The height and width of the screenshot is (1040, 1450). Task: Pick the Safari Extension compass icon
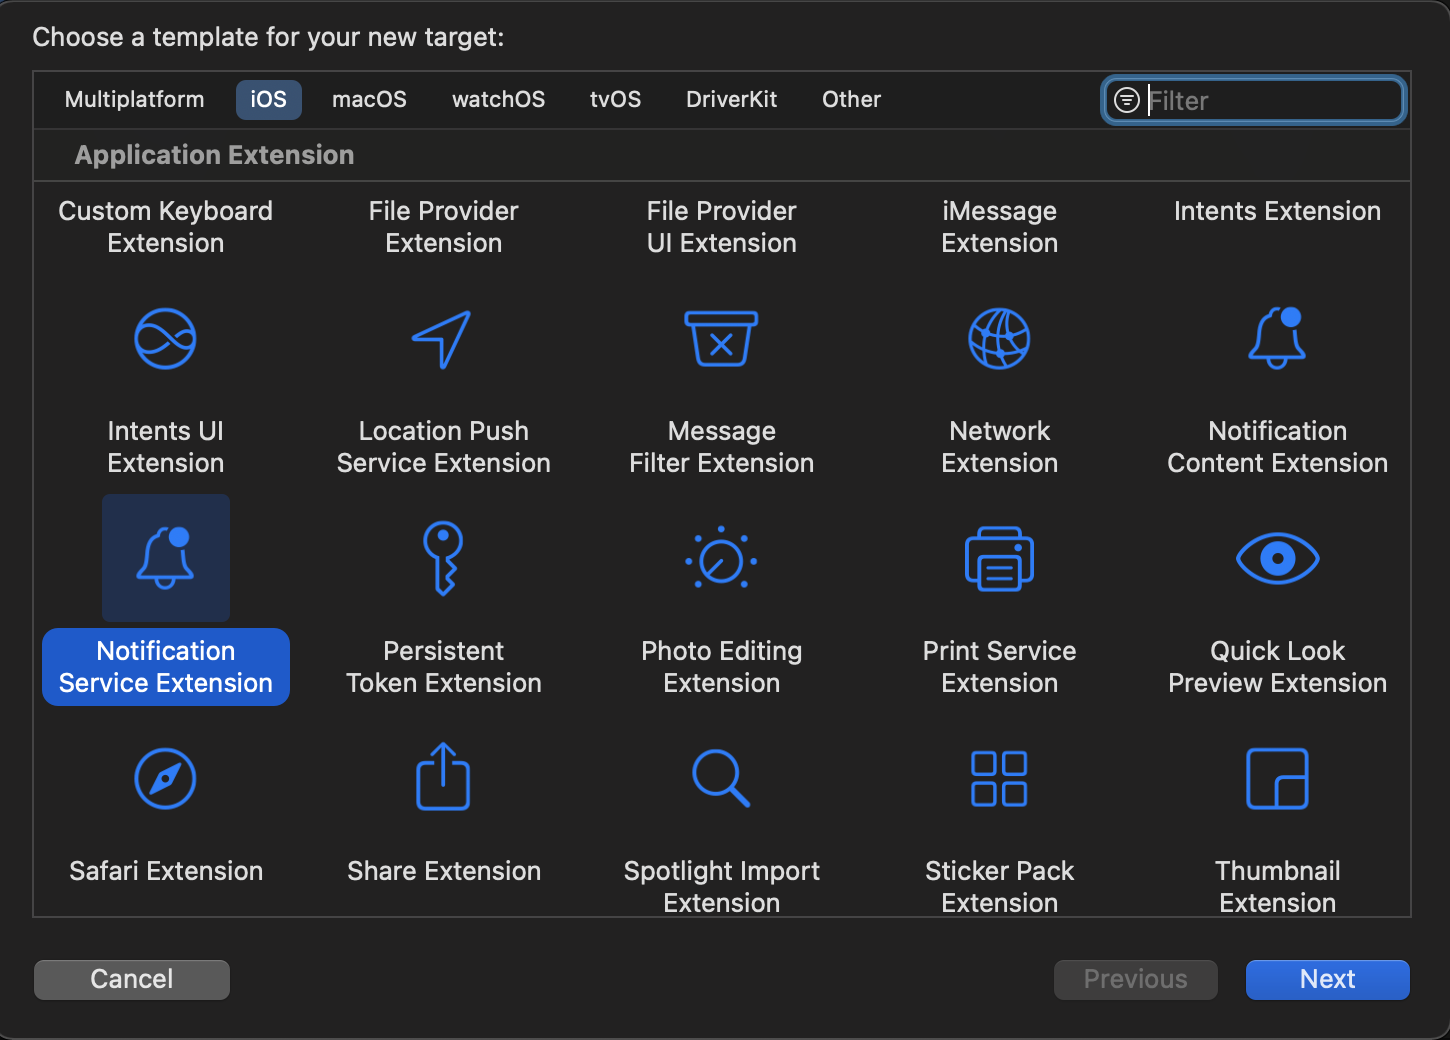click(x=165, y=778)
